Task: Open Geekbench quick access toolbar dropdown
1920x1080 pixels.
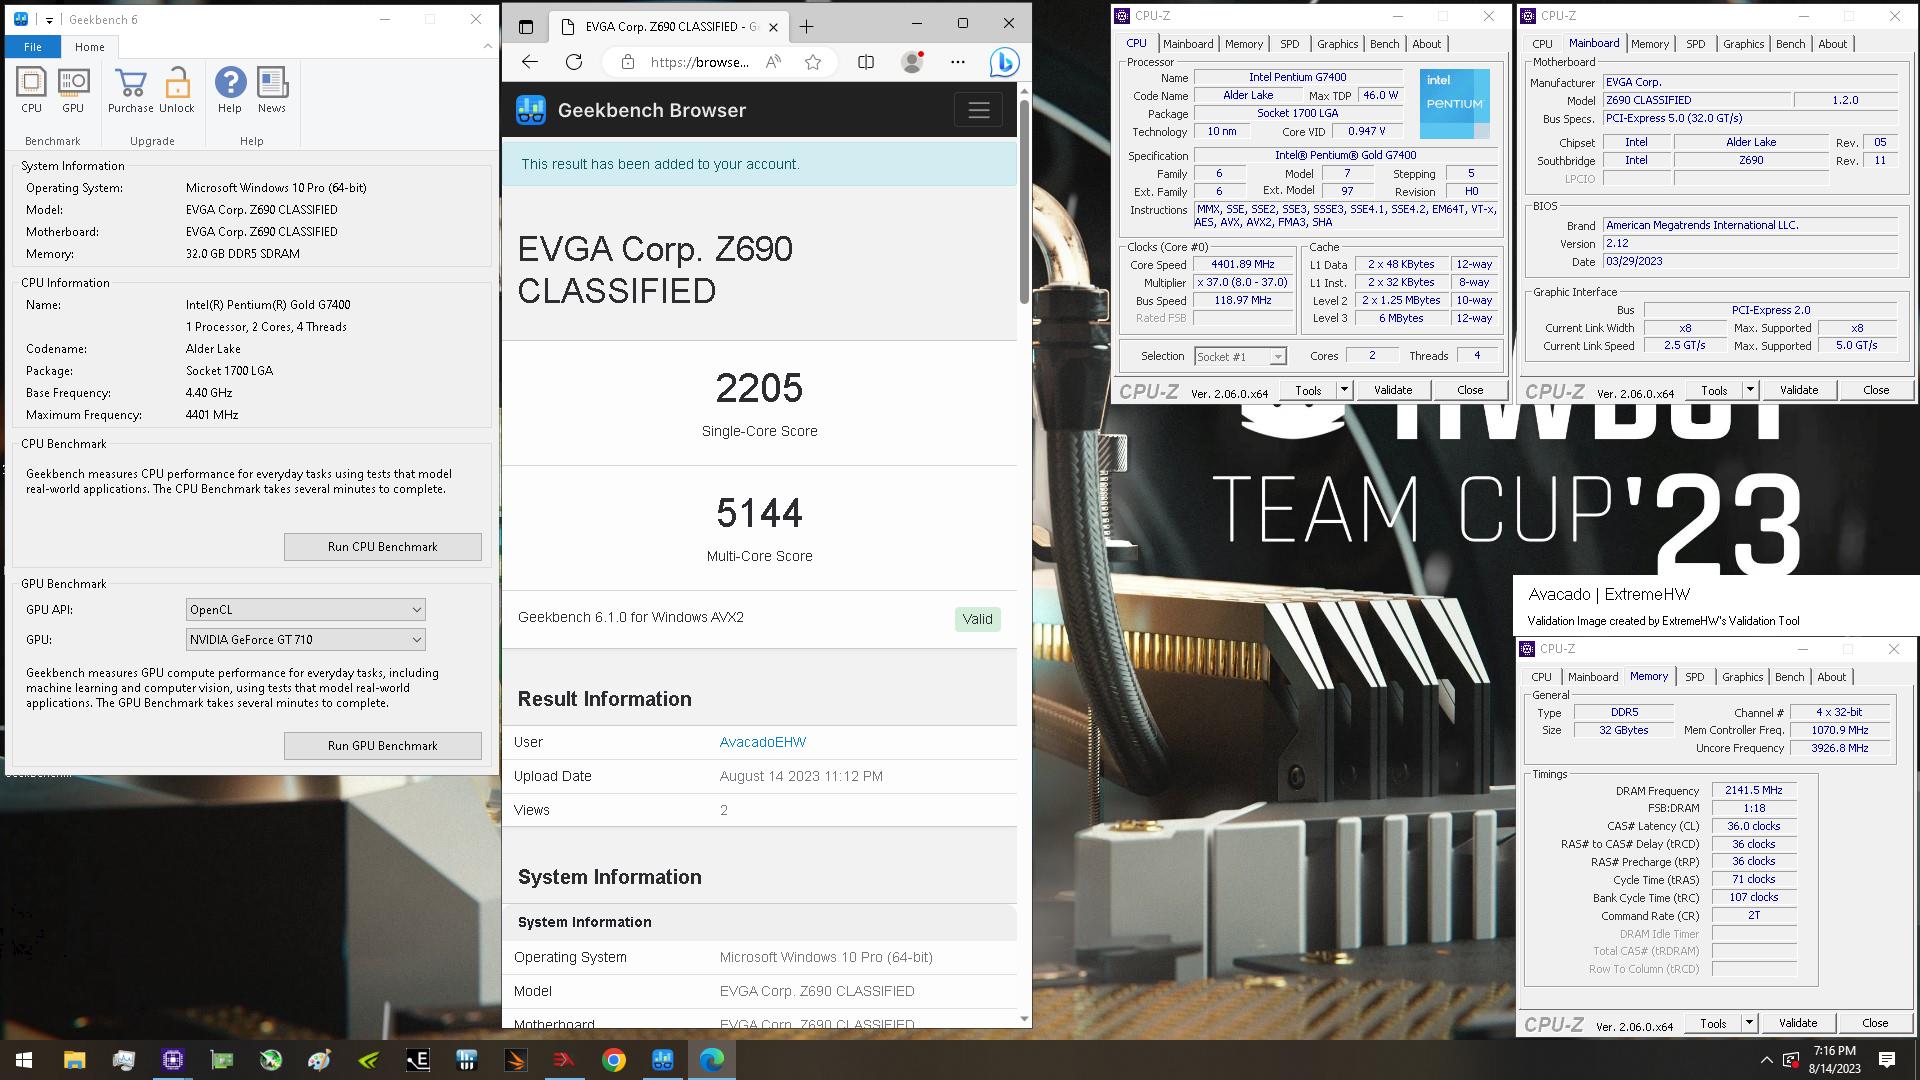Action: pos(49,20)
